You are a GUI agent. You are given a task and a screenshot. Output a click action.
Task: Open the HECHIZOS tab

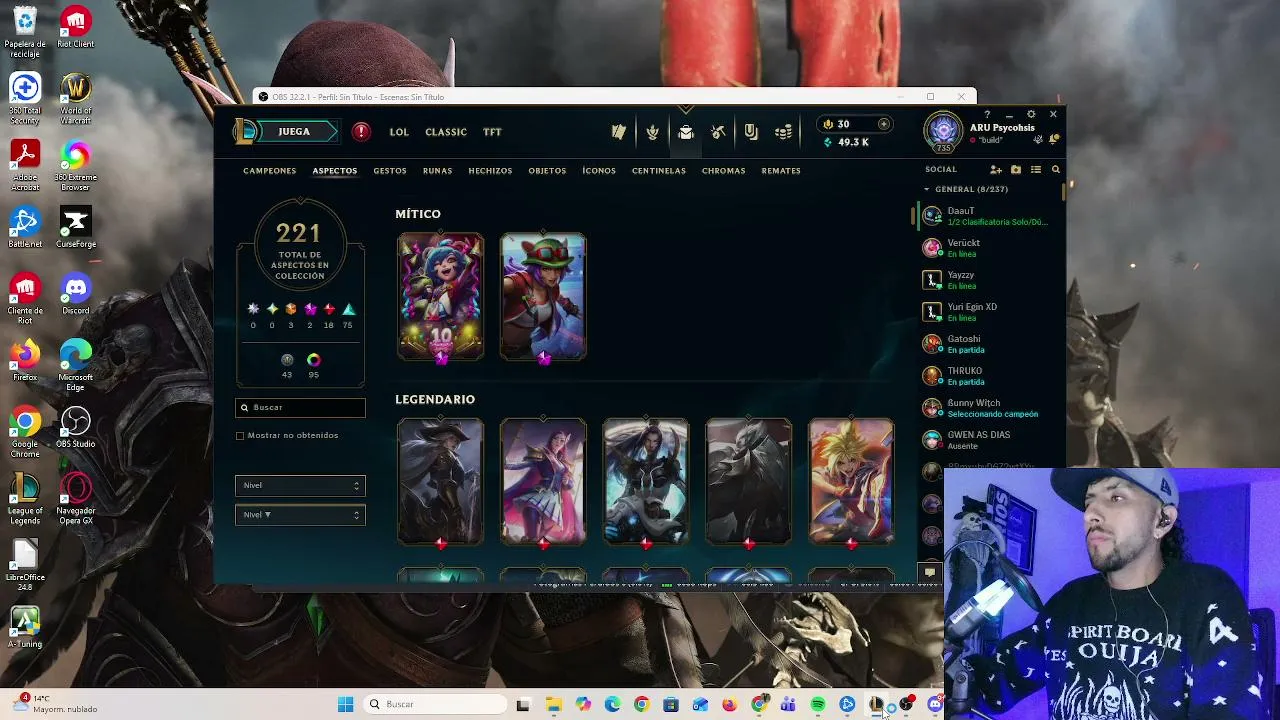point(490,171)
